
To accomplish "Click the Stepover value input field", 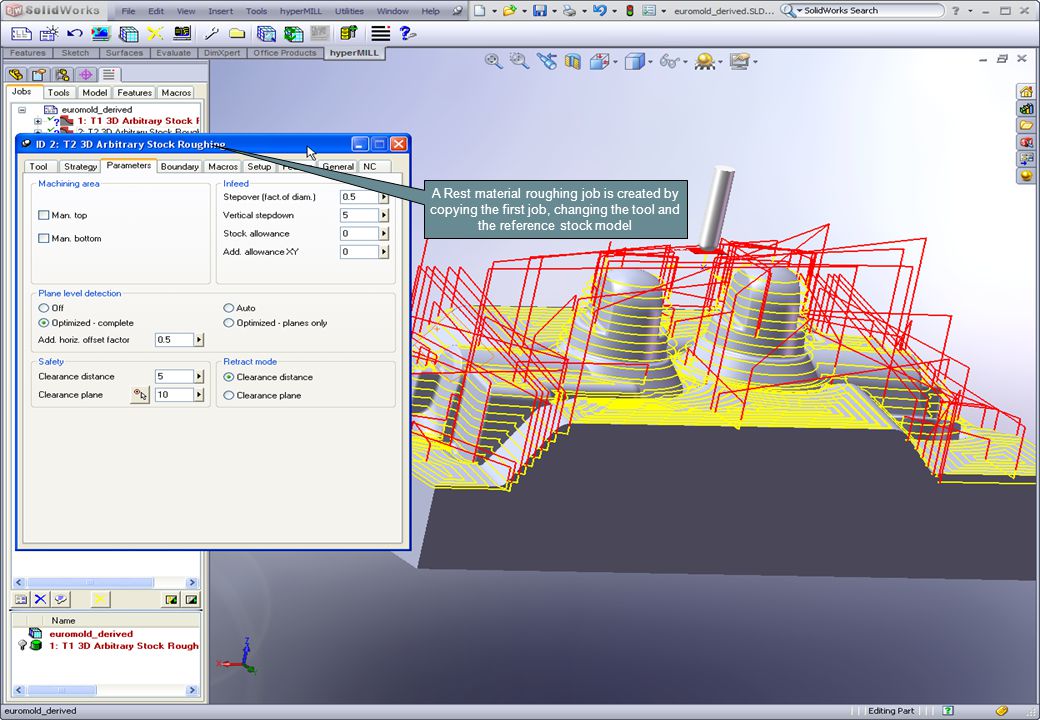I will (x=359, y=197).
